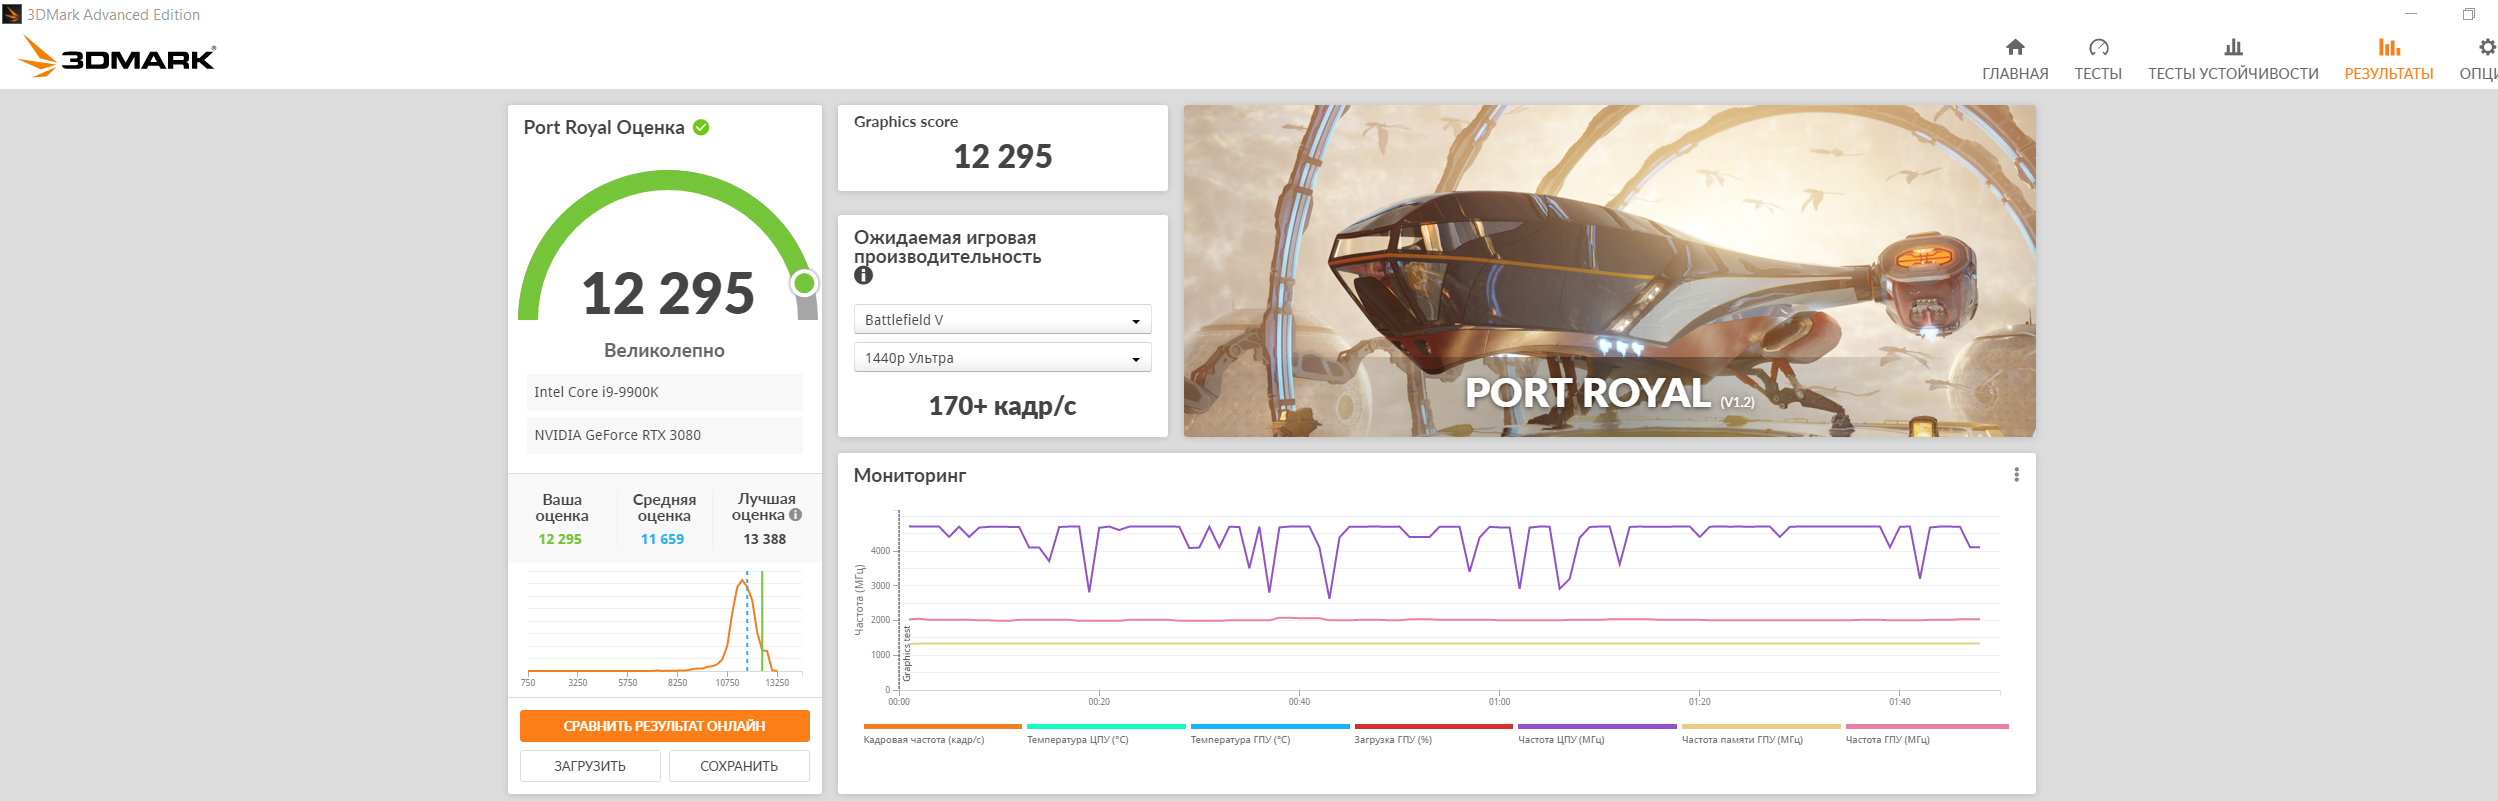The width and height of the screenshot is (2498, 801).
Task: Minimize the 3DMark window
Action: pyautogui.click(x=2411, y=14)
